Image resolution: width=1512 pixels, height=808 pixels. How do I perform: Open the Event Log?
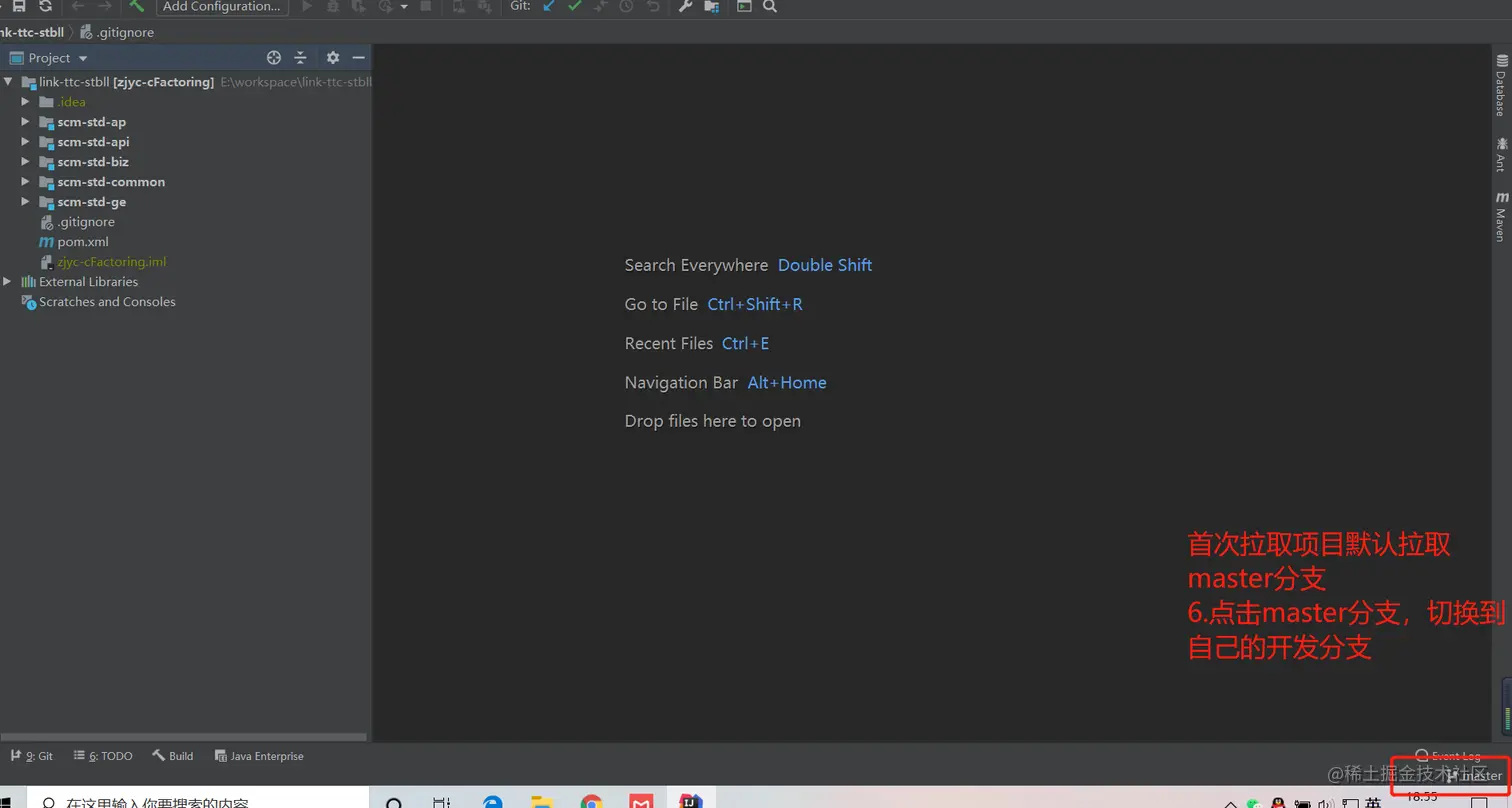1448,756
